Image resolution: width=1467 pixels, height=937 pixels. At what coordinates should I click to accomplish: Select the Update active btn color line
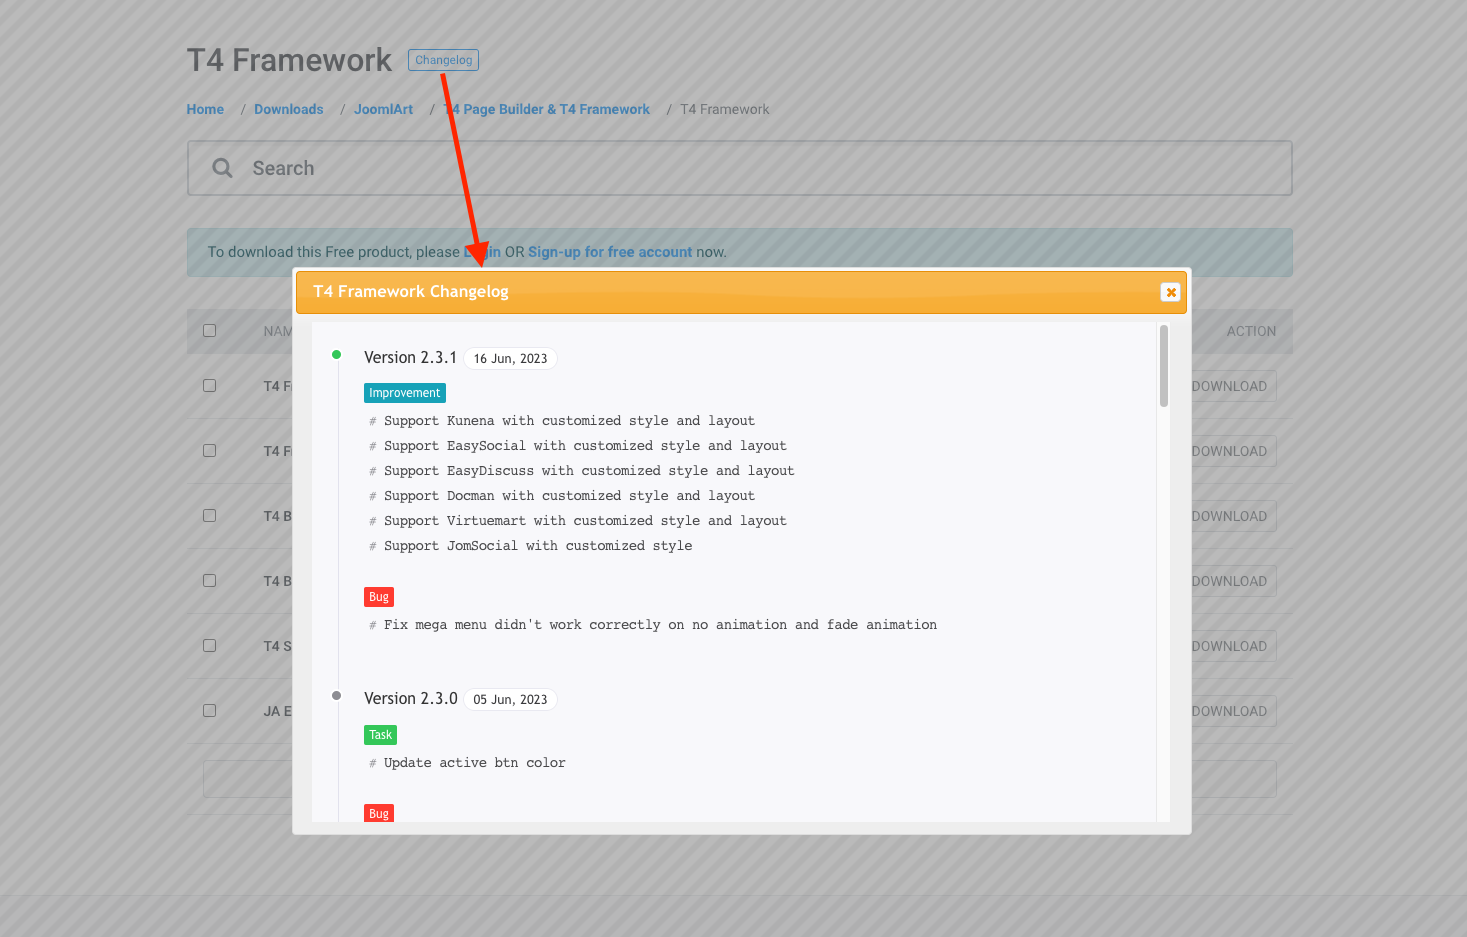(475, 763)
